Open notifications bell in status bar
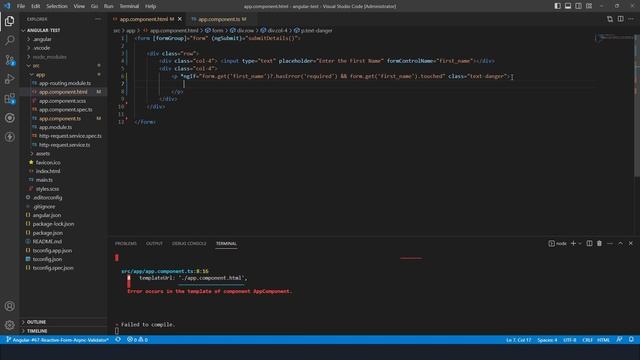Viewport: 640px width, 360px height. point(631,340)
